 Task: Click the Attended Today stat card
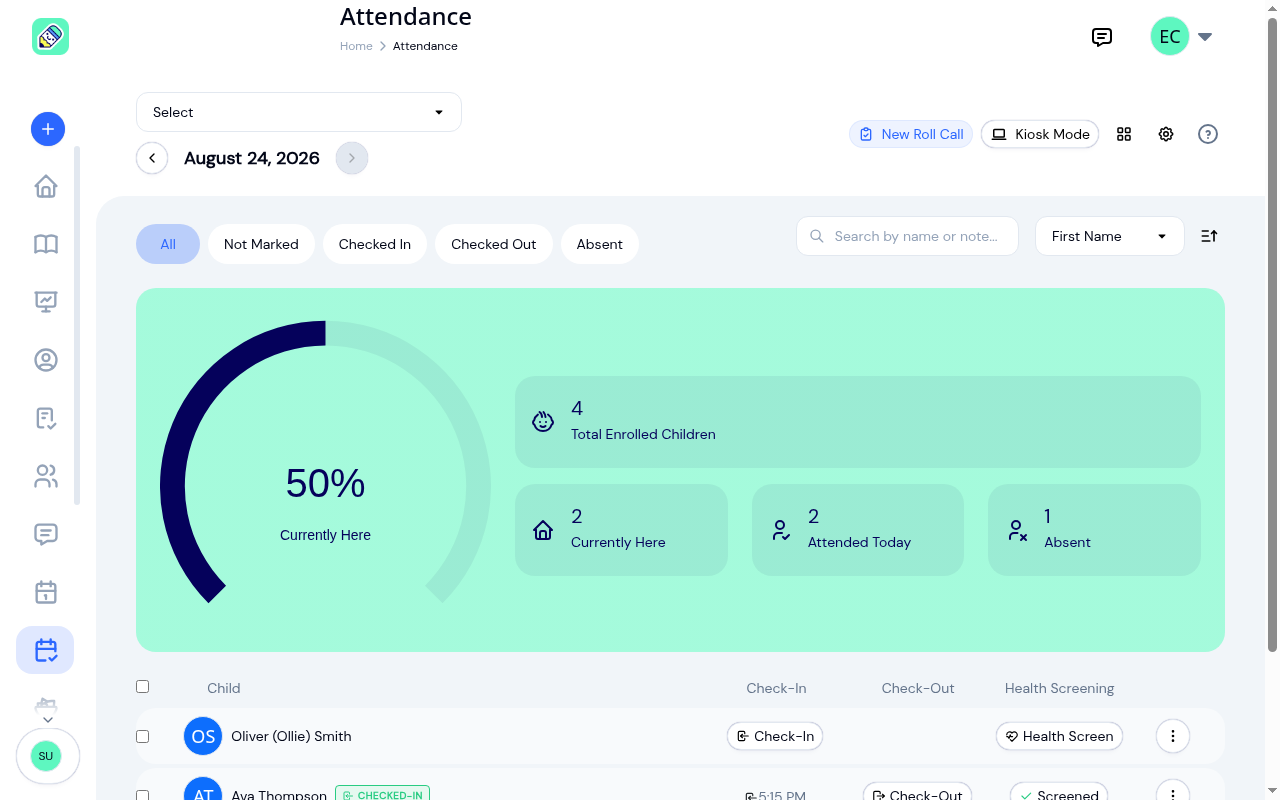click(x=858, y=530)
